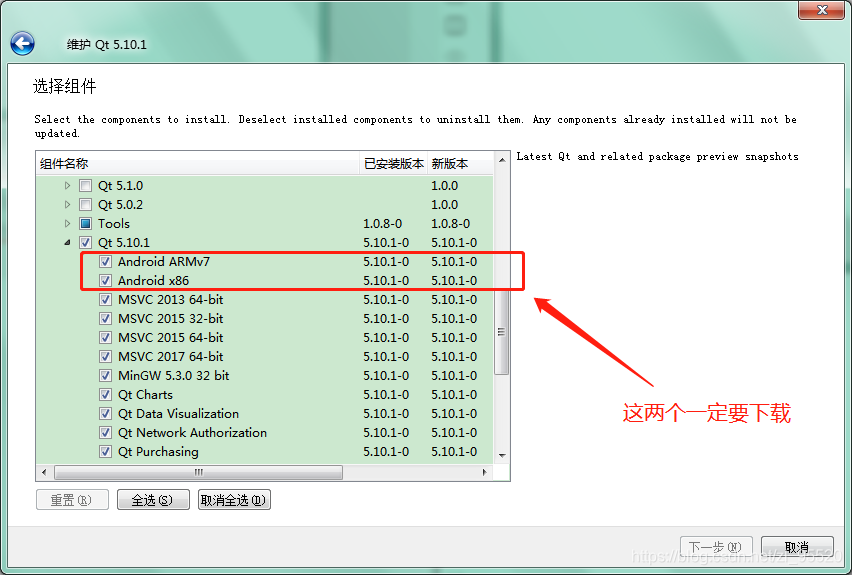
Task: Uncheck the MinGW 5.3.0 32 bit checkbox
Action: [105, 376]
